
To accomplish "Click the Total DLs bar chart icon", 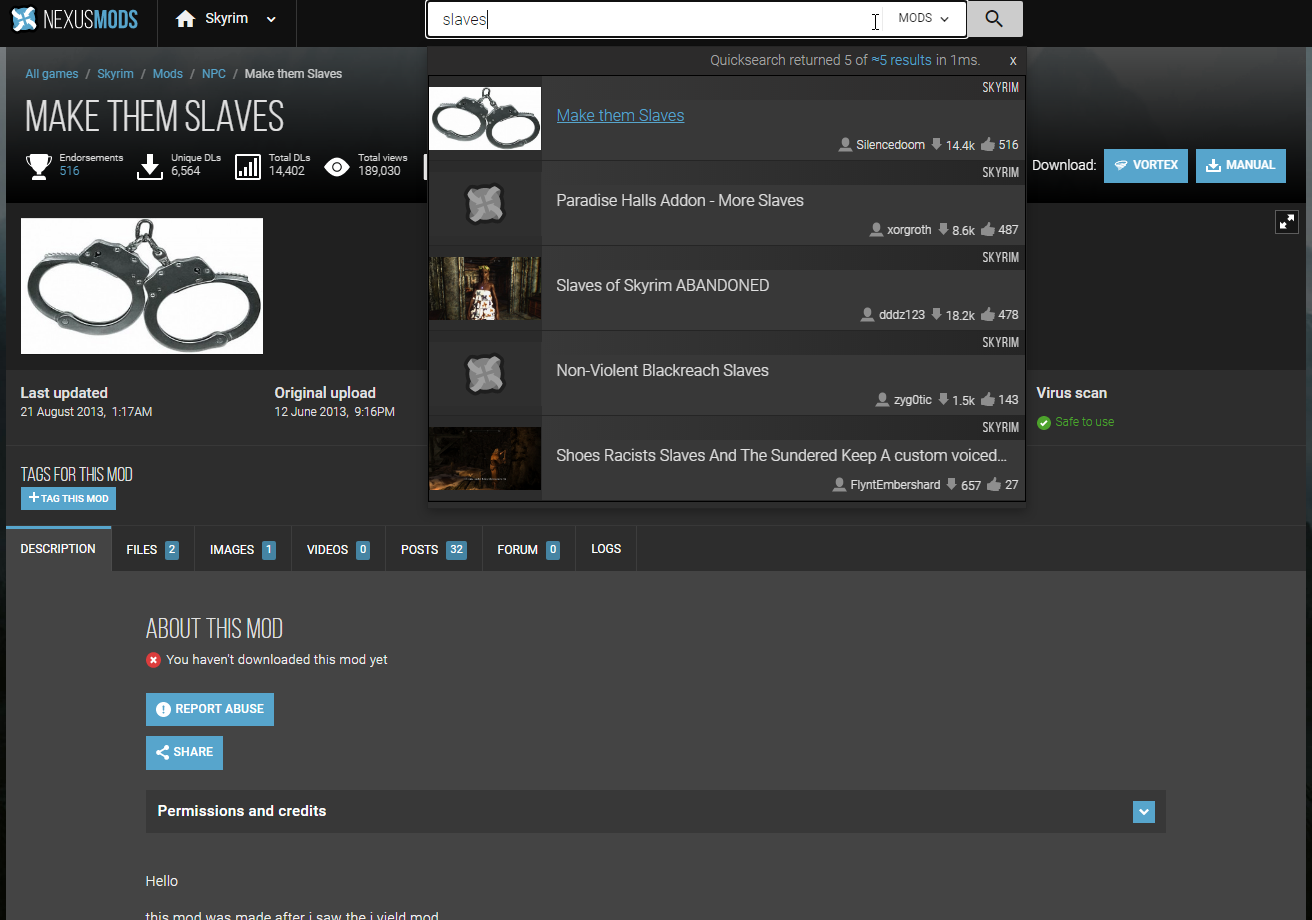I will tap(248, 165).
